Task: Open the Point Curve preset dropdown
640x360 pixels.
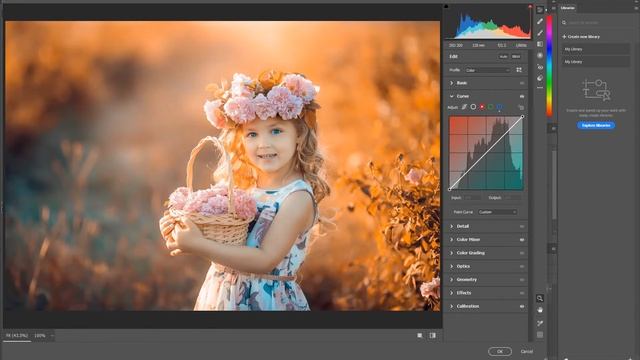Action: coord(497,212)
